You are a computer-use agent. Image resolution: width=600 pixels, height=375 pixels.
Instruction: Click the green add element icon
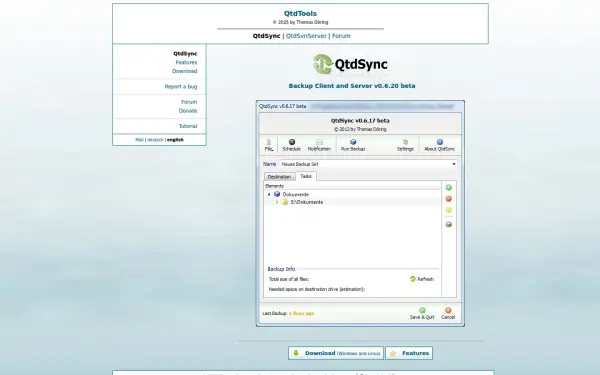448,187
